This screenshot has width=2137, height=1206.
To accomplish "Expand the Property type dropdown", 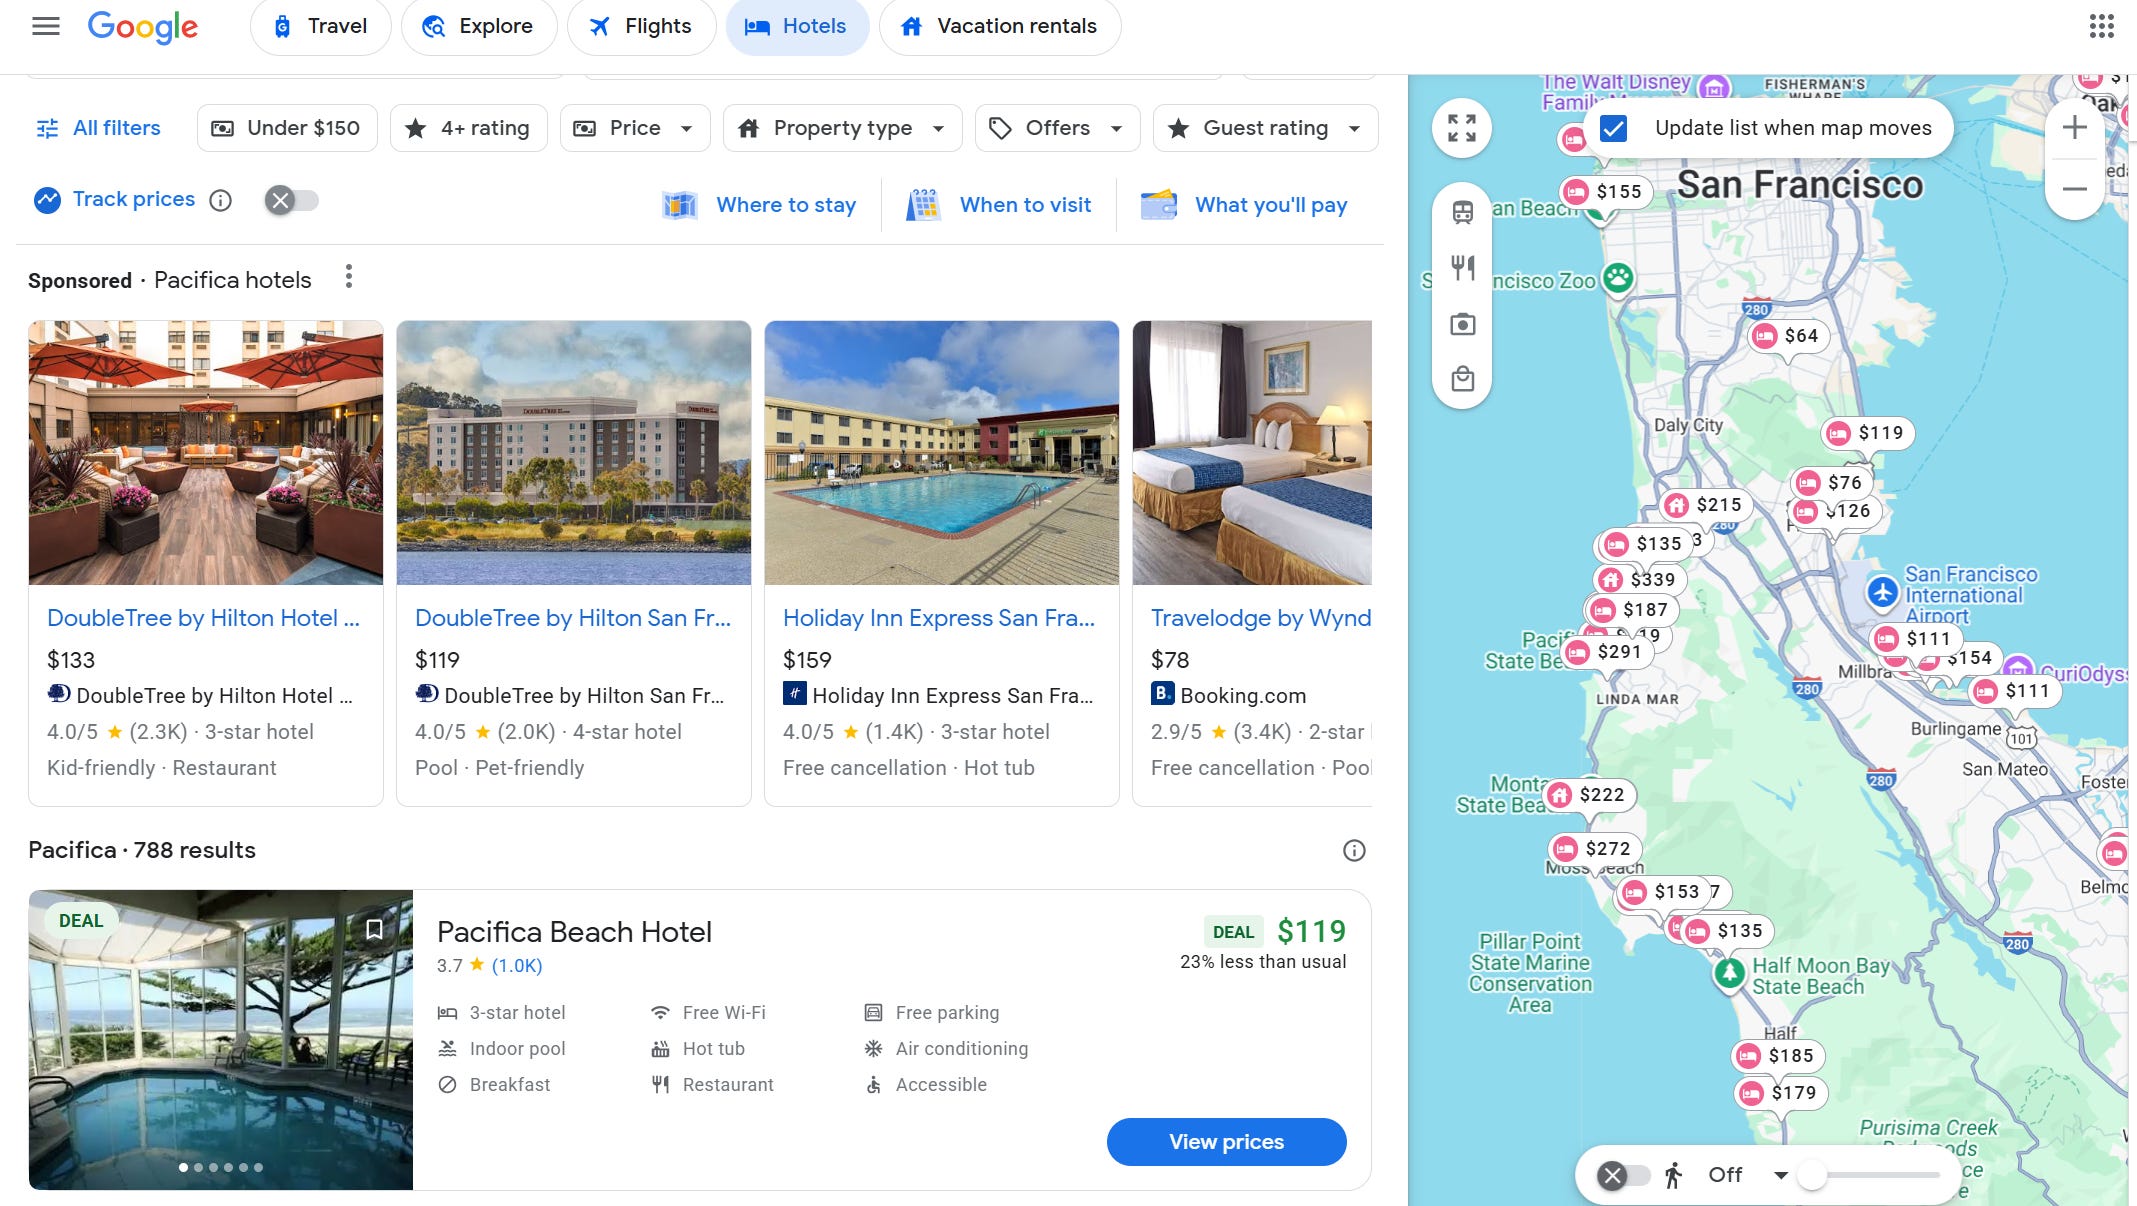I will tap(842, 128).
